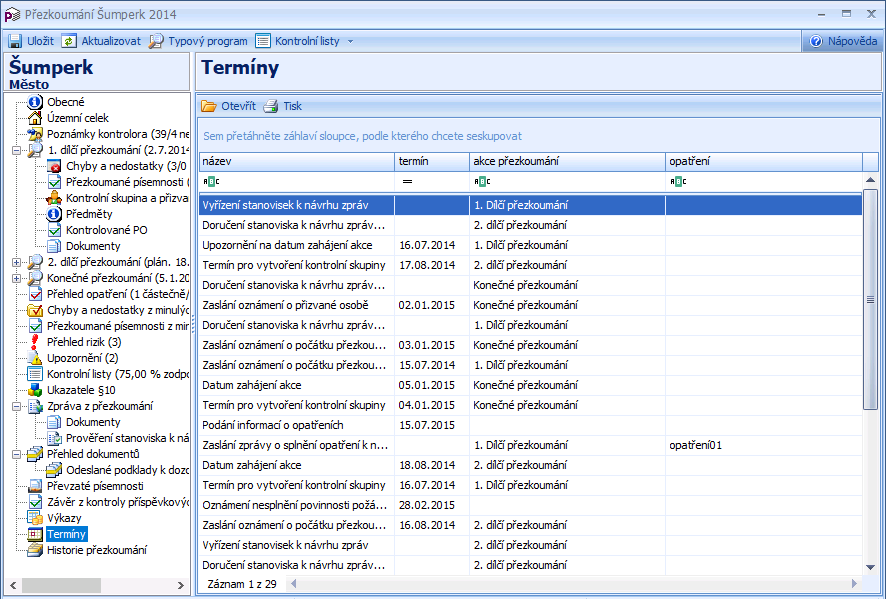
Task: Click the Odeslané podklady folder icon
Action: click(x=54, y=470)
